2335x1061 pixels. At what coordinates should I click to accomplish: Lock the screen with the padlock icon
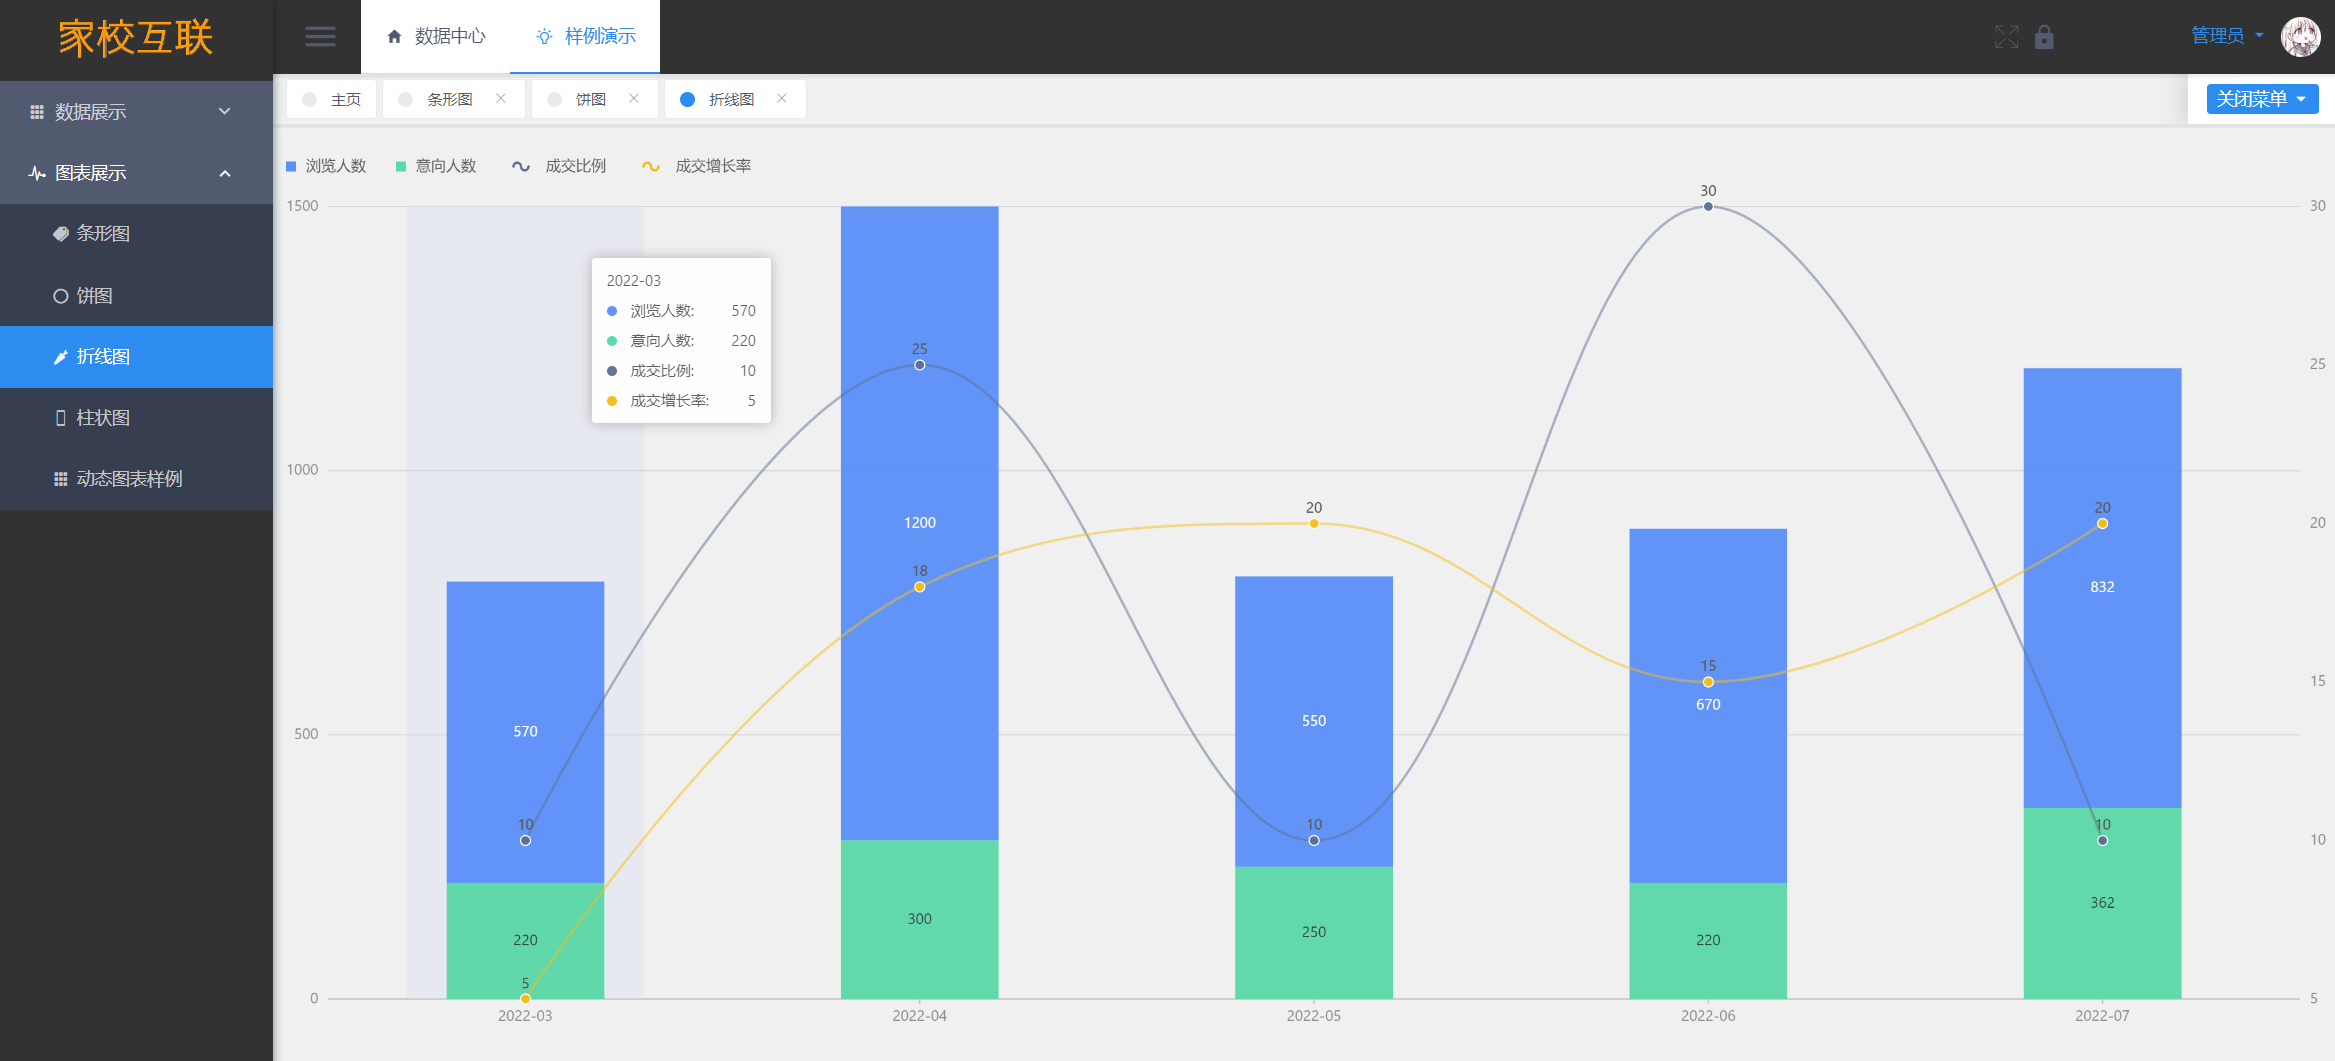click(2044, 37)
